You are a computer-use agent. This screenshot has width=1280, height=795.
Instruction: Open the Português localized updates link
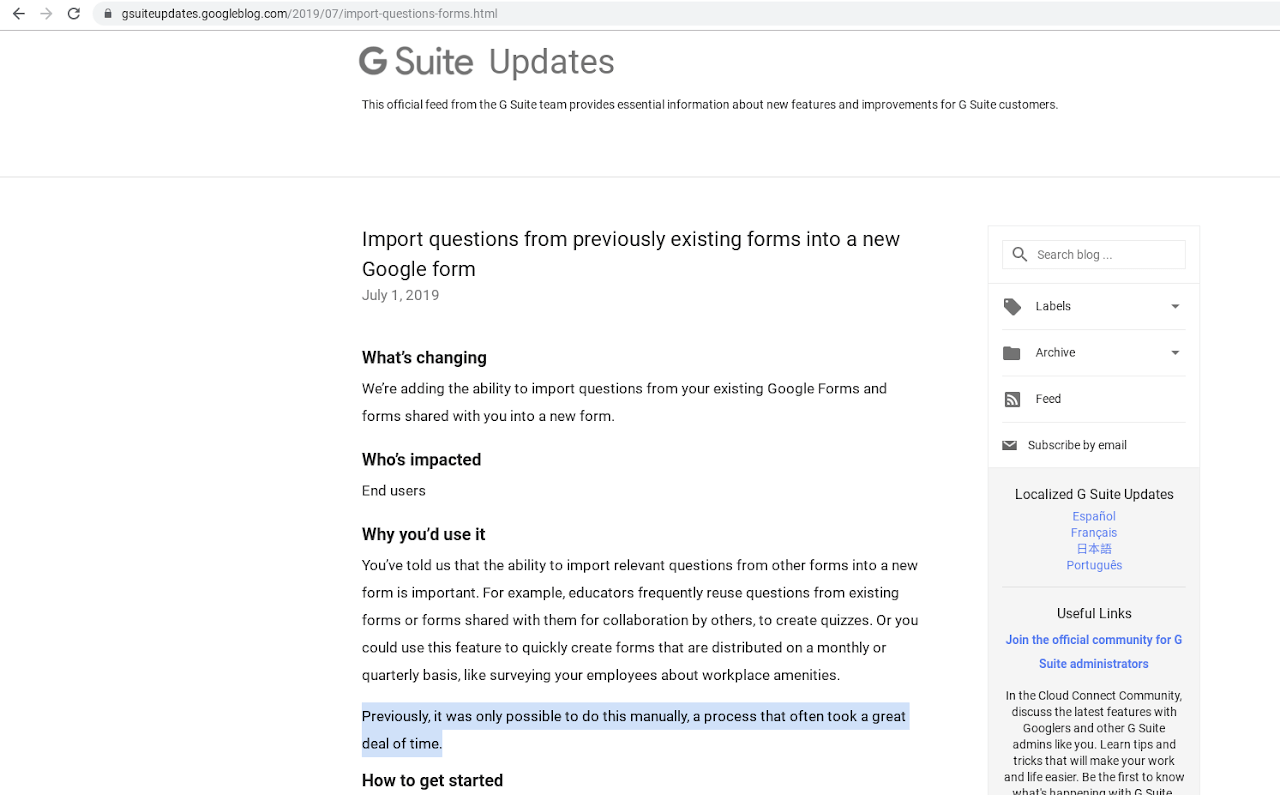pyautogui.click(x=1094, y=565)
